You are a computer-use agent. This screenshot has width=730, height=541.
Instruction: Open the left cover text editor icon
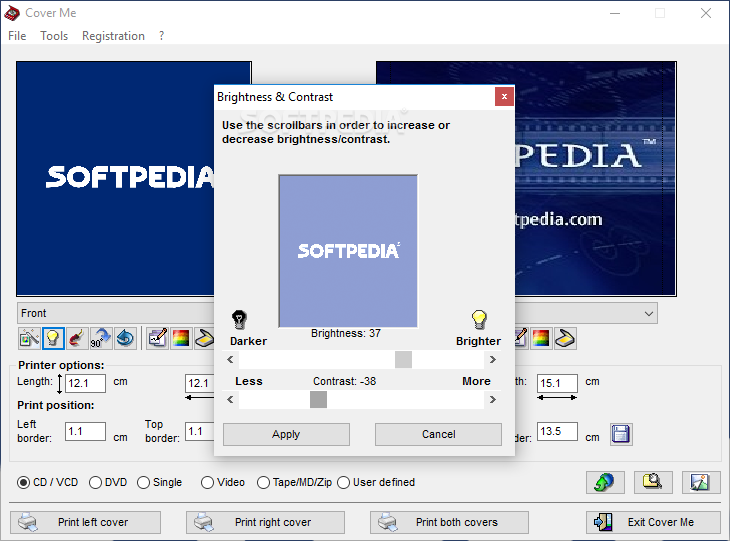157,338
